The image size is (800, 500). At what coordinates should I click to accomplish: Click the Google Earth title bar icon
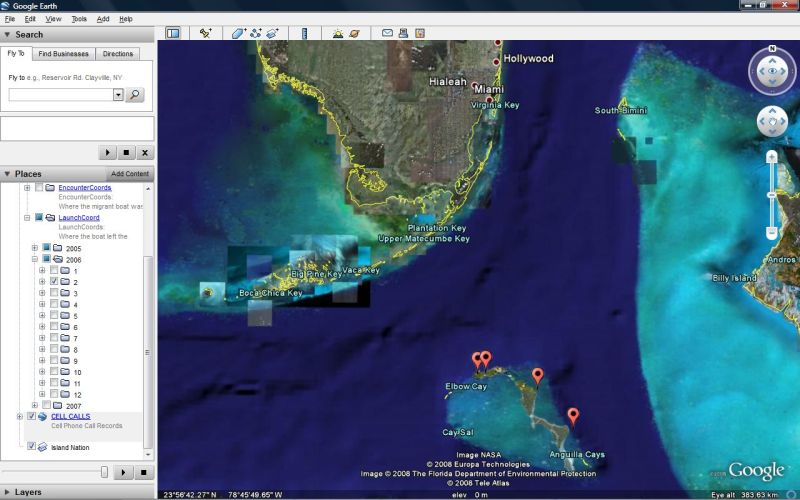tap(5, 6)
